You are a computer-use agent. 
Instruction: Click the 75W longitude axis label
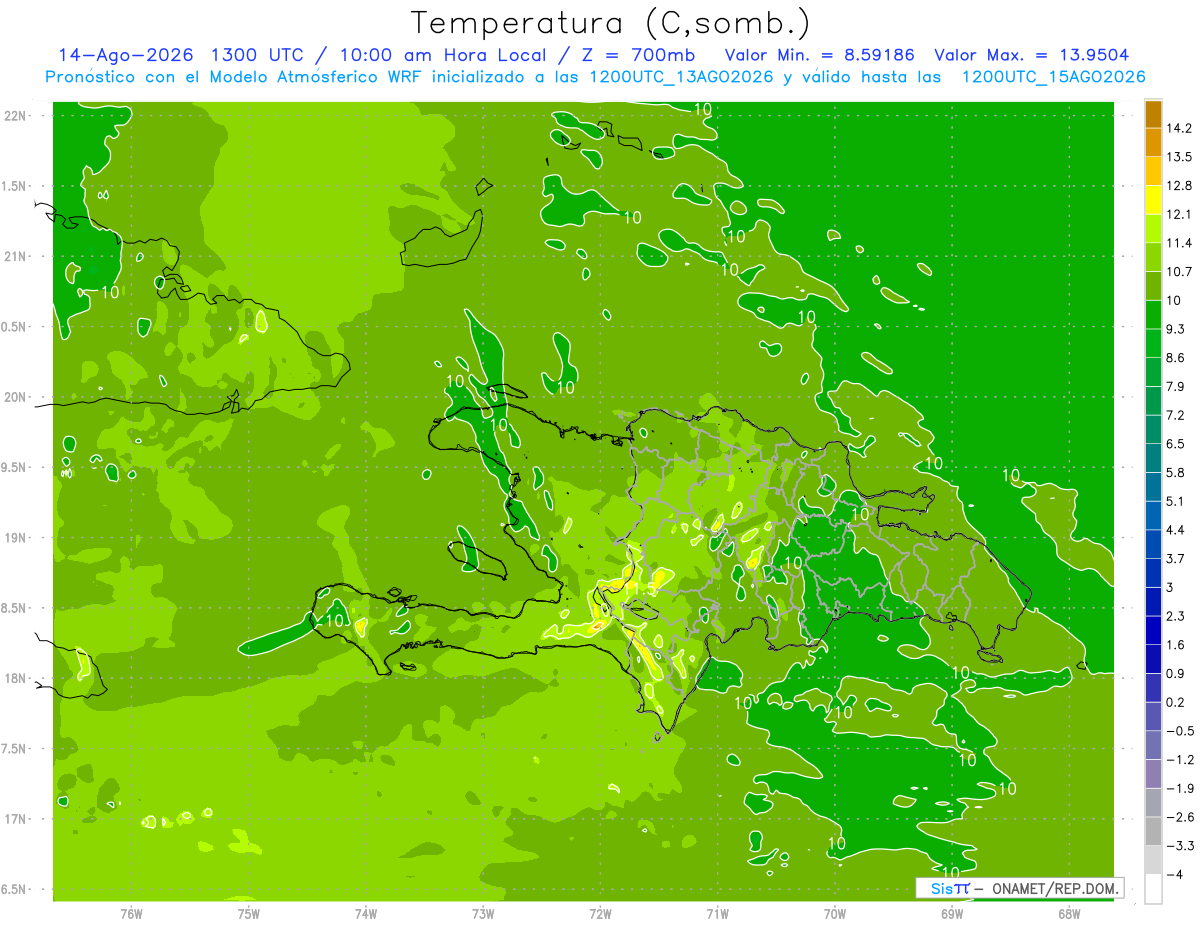click(249, 913)
